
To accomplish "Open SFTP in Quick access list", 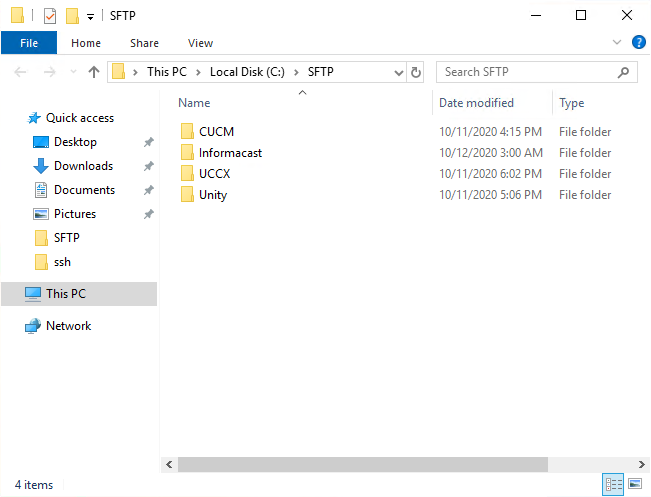I will (57, 238).
